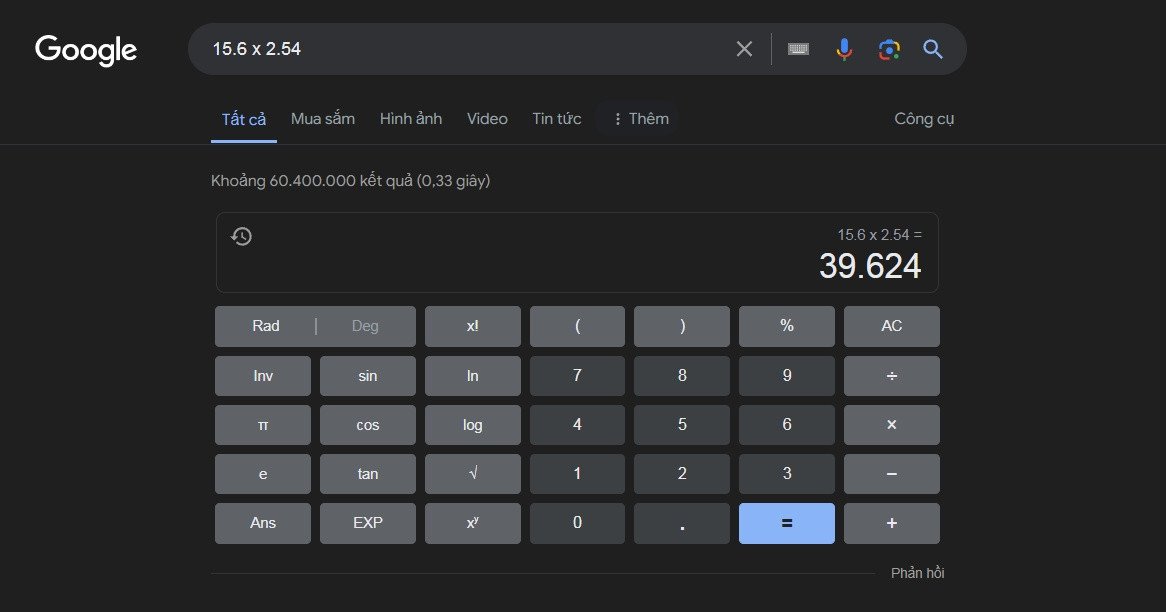This screenshot has width=1166, height=612.
Task: Open the Mua sắm tab
Action: [323, 119]
